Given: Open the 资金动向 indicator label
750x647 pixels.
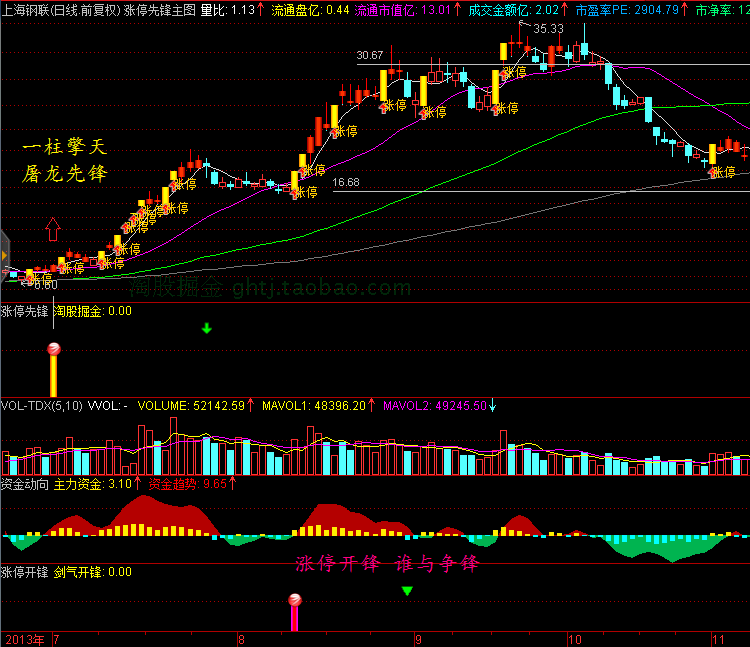Looking at the screenshot, I should coord(25,483).
